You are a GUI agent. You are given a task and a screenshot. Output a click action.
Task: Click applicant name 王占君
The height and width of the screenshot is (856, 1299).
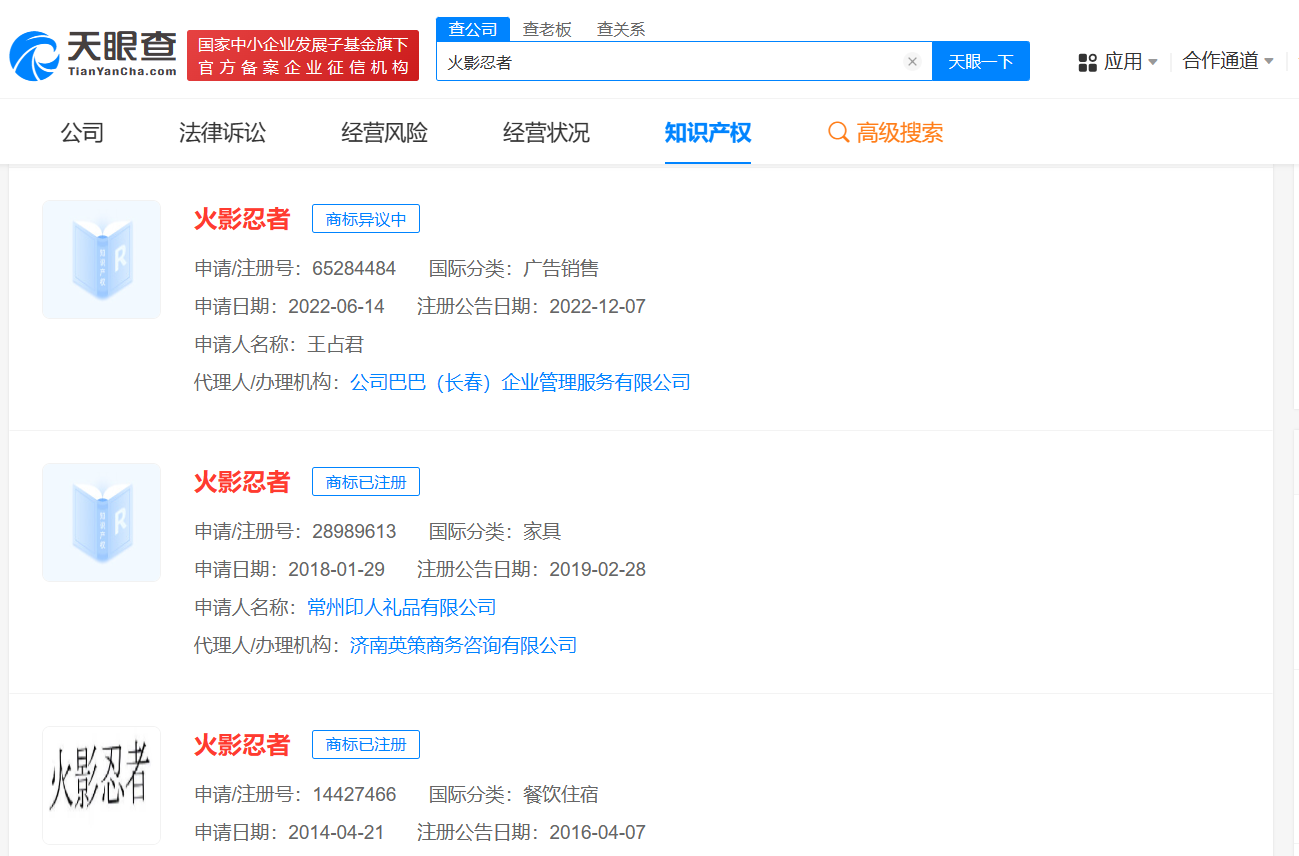335,344
